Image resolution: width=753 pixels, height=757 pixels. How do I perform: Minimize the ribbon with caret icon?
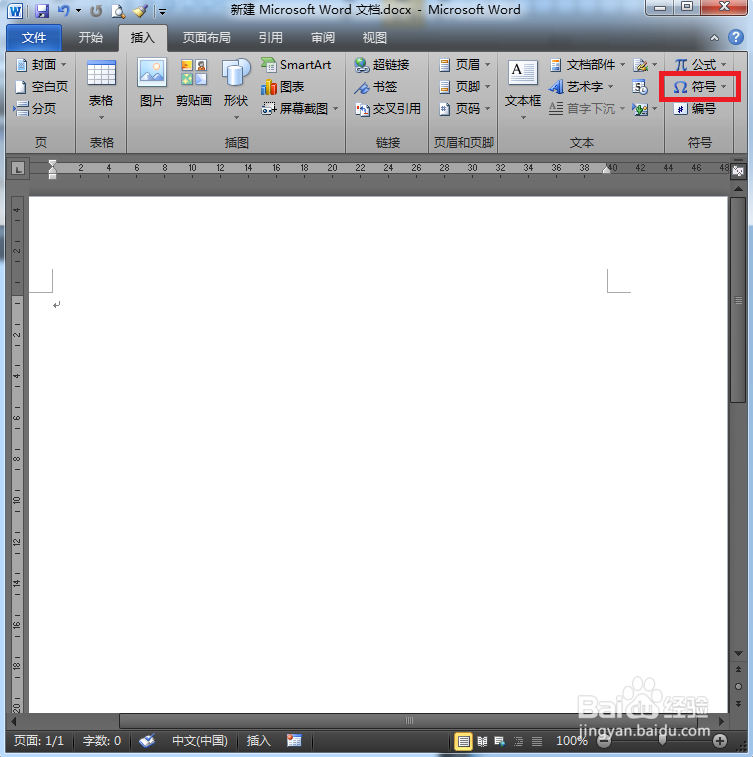tap(714, 38)
